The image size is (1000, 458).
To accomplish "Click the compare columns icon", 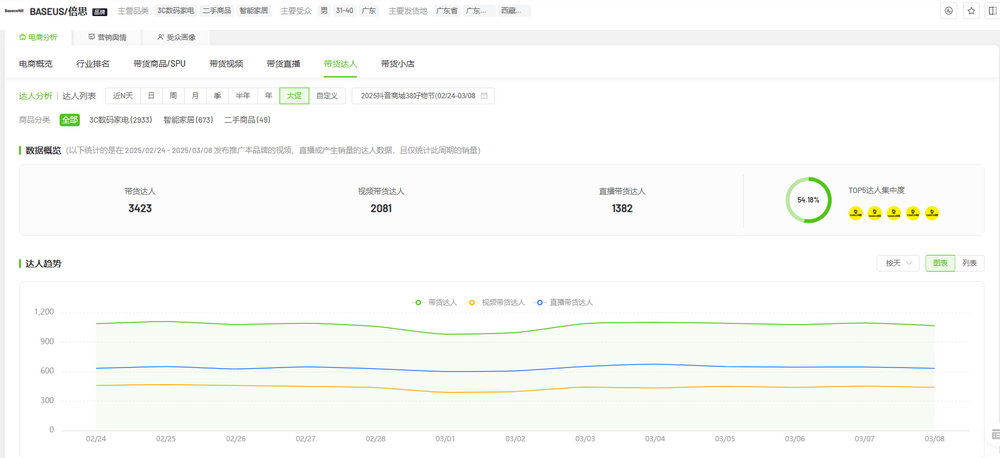I will pyautogui.click(x=994, y=11).
